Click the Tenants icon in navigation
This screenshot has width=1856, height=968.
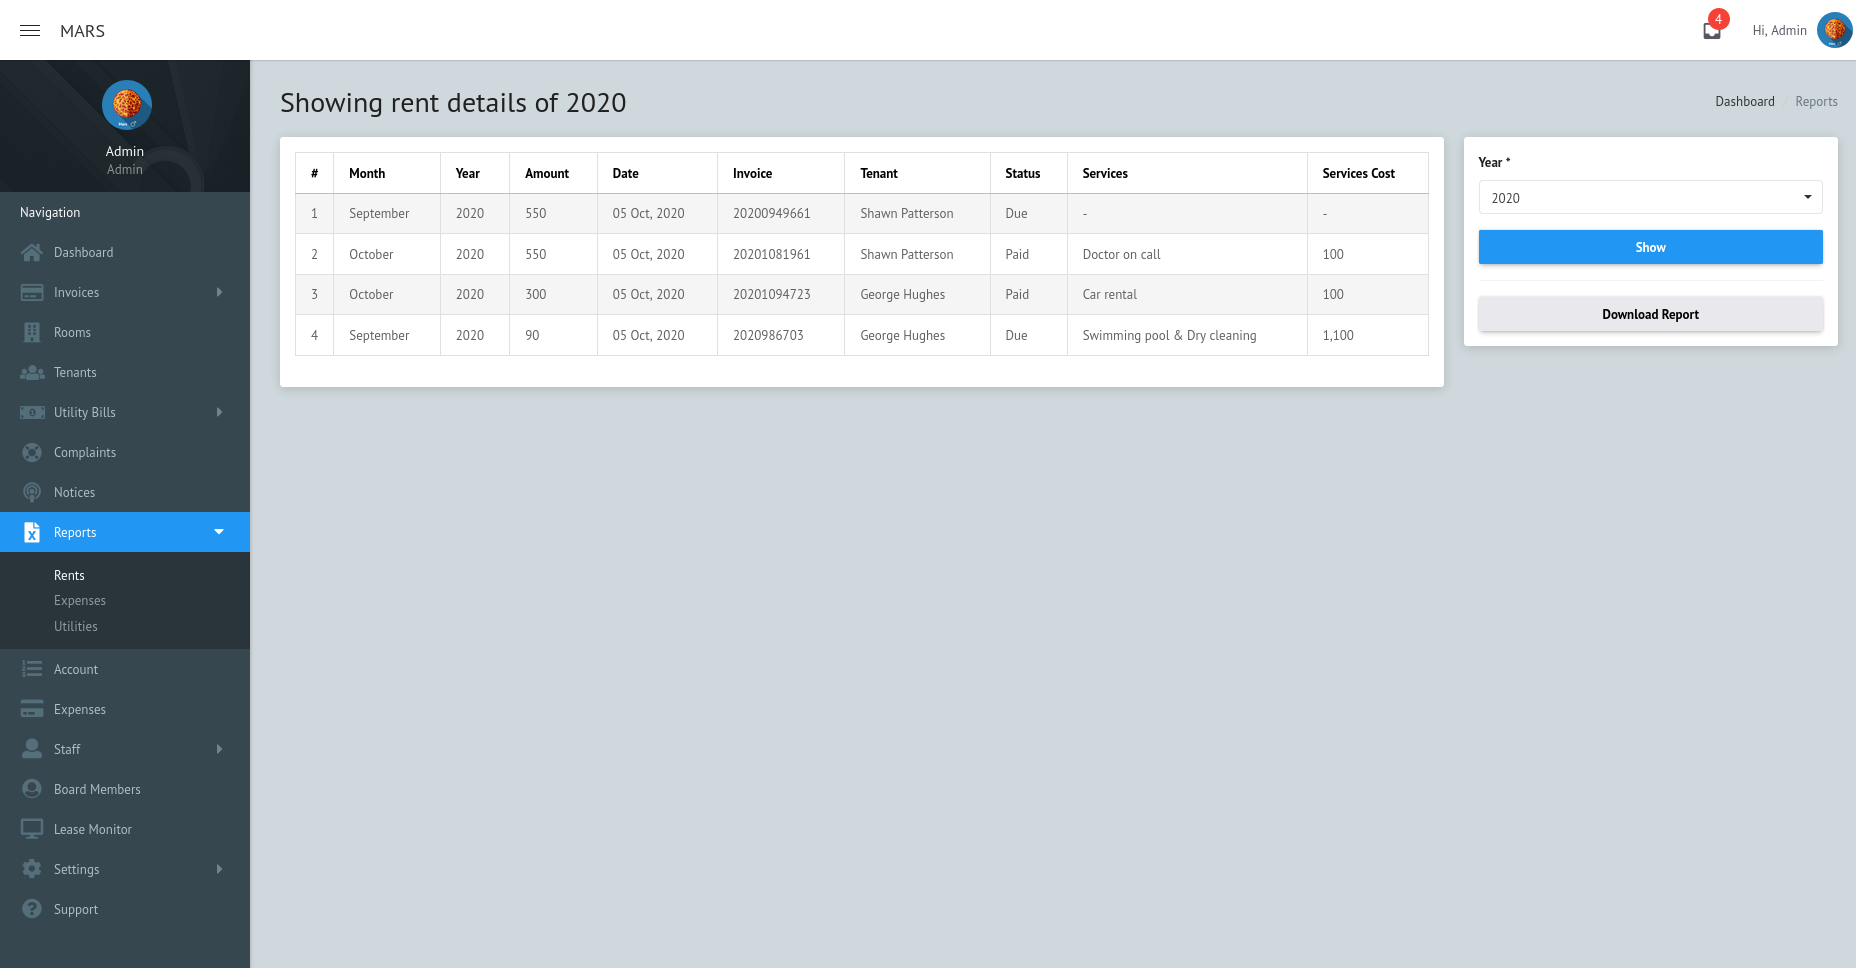point(32,372)
